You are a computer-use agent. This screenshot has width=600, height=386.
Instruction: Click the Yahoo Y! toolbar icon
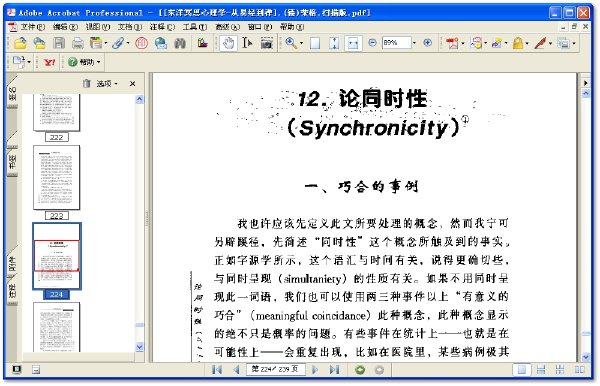49,62
